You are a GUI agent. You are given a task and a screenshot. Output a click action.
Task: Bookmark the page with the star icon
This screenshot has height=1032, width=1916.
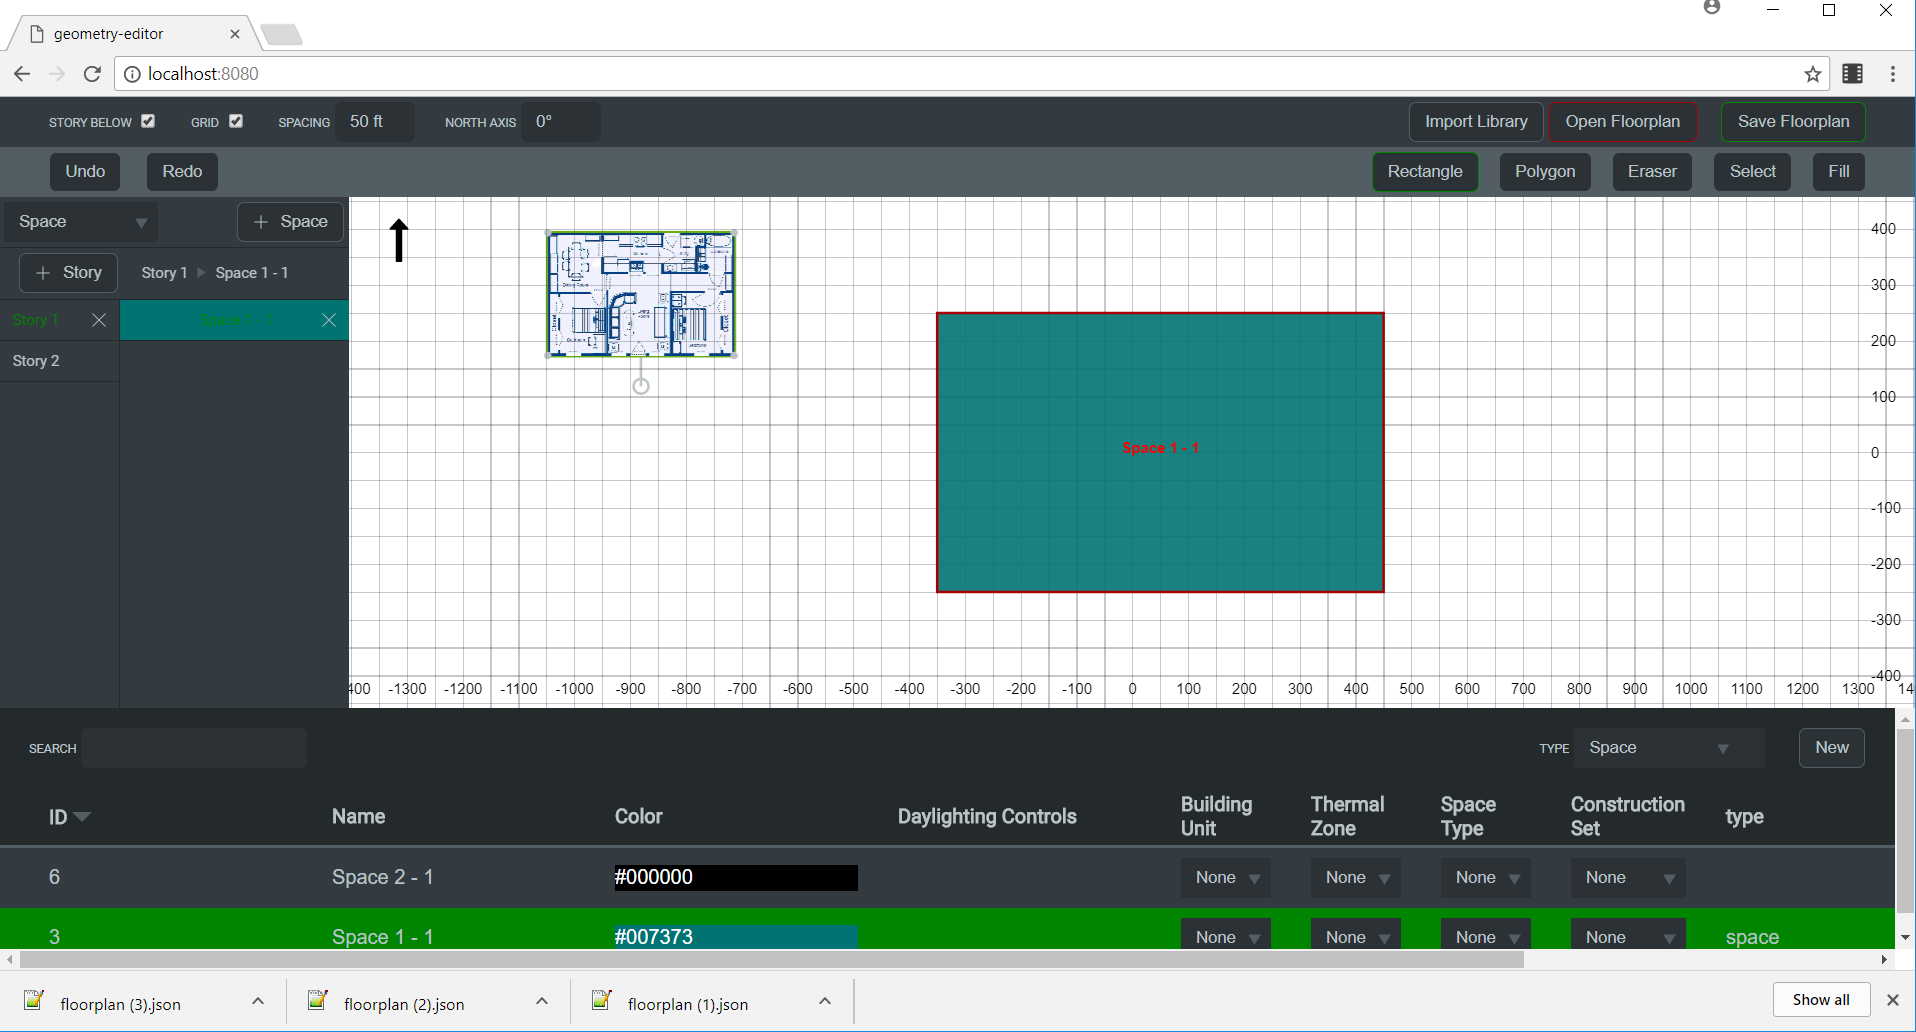pyautogui.click(x=1812, y=73)
